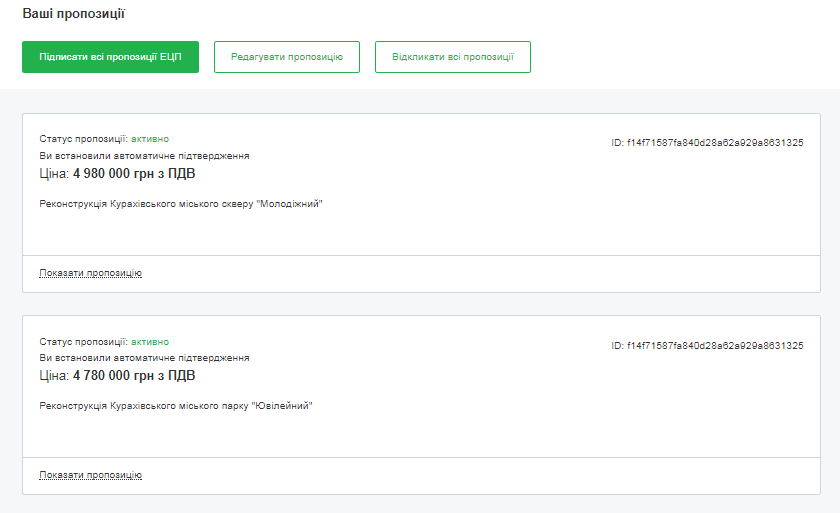The width and height of the screenshot is (840, 513).
Task: Click "Статус пропозиції:" label in the Ювілейний card
Action: point(83,341)
